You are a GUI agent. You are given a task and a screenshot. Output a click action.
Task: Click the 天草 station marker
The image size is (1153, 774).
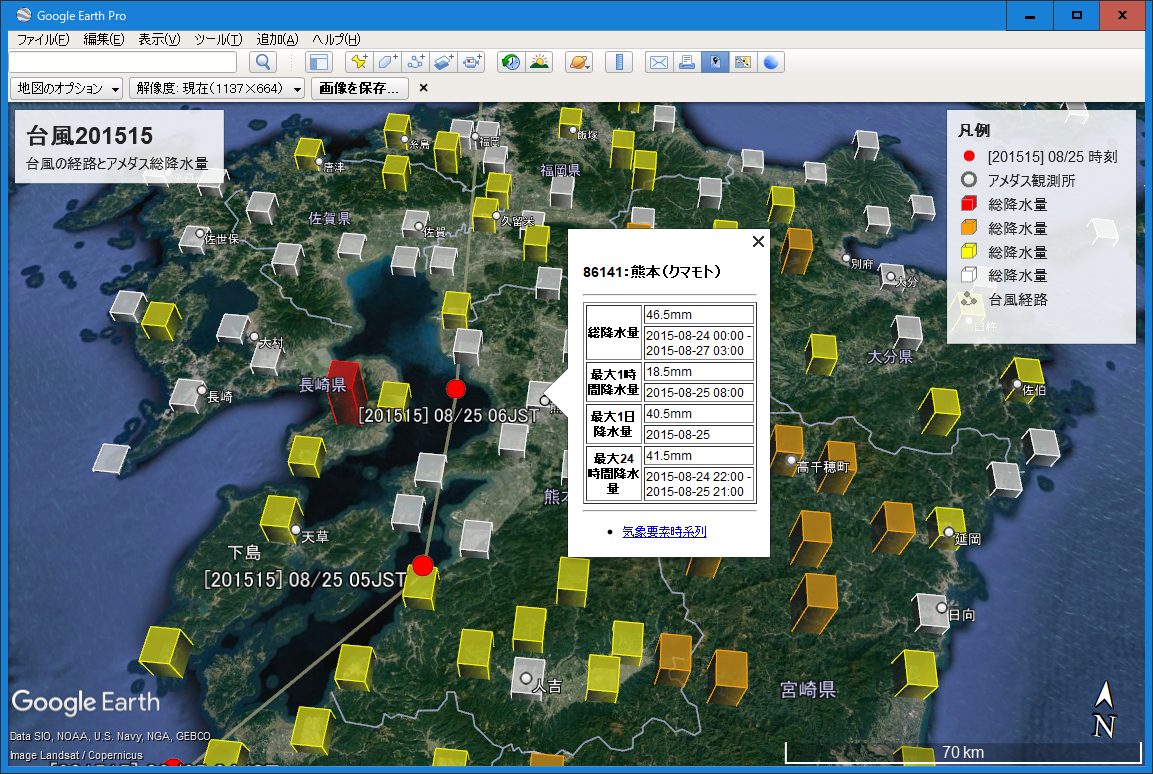coord(296,530)
